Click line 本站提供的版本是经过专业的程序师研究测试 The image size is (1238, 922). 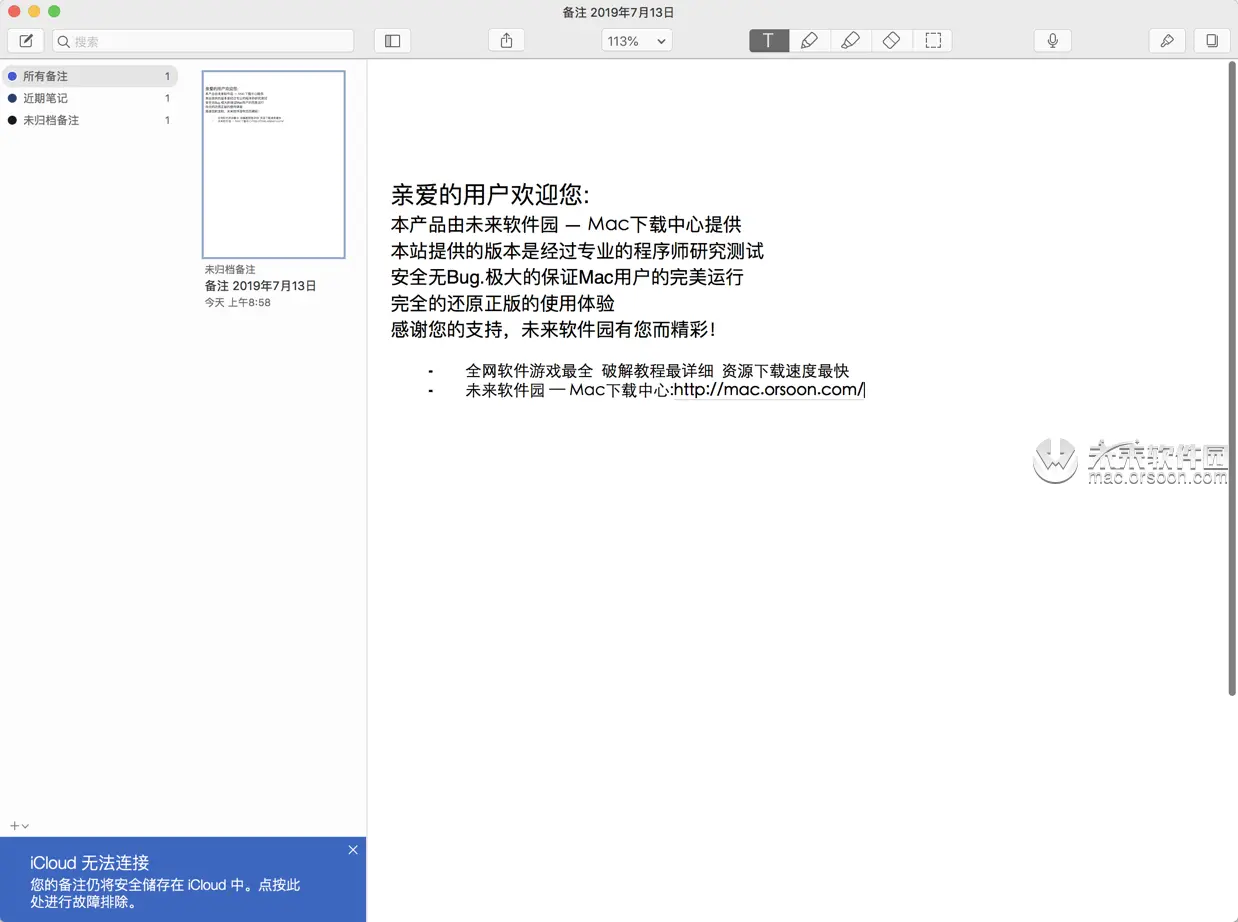tap(577, 251)
